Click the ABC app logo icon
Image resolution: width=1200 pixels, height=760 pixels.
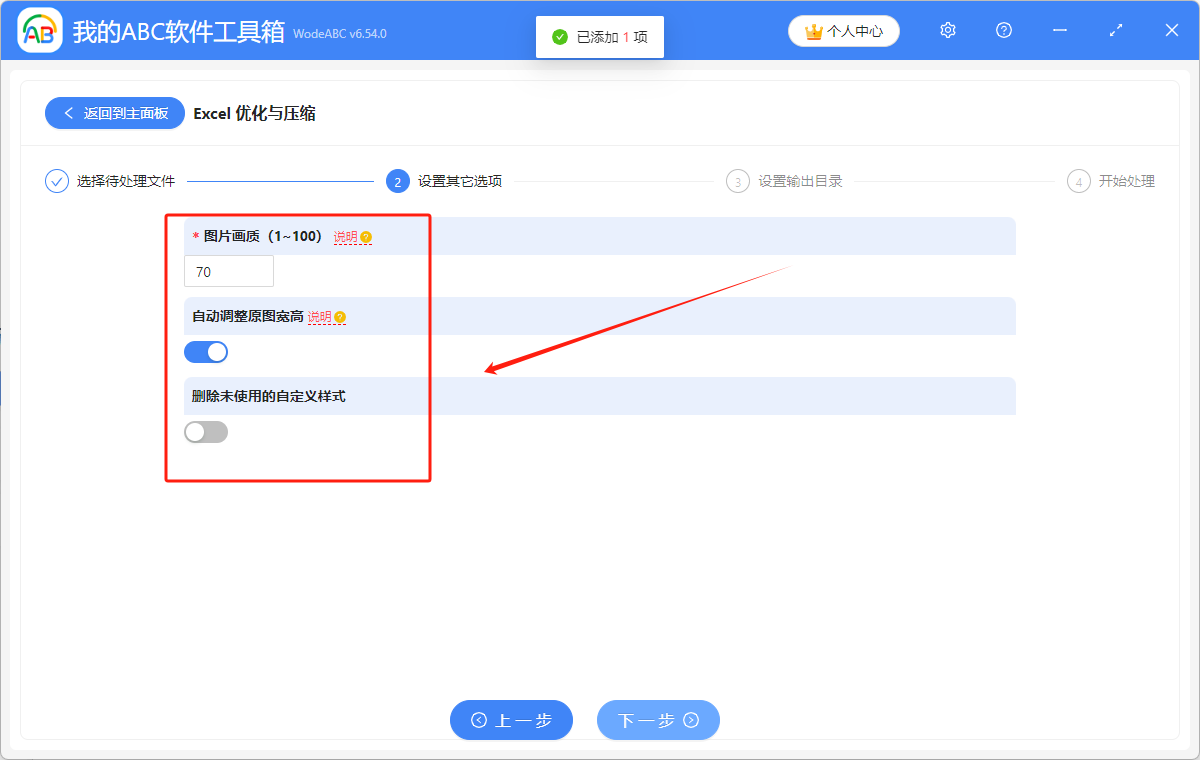[40, 31]
